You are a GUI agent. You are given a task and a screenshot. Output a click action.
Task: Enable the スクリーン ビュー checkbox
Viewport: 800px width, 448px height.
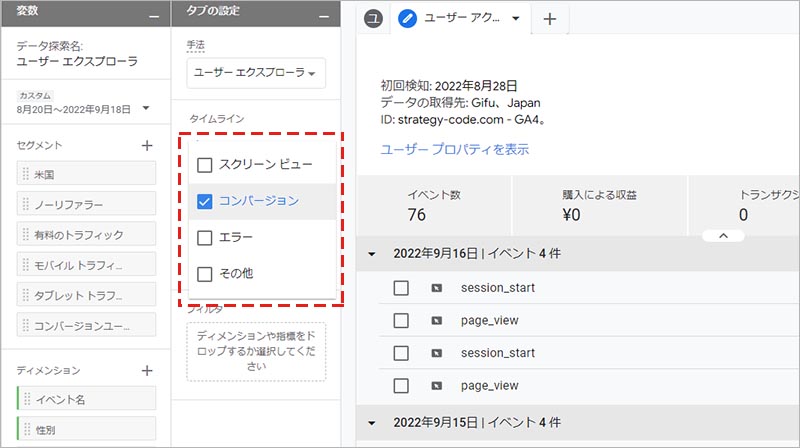click(x=205, y=165)
